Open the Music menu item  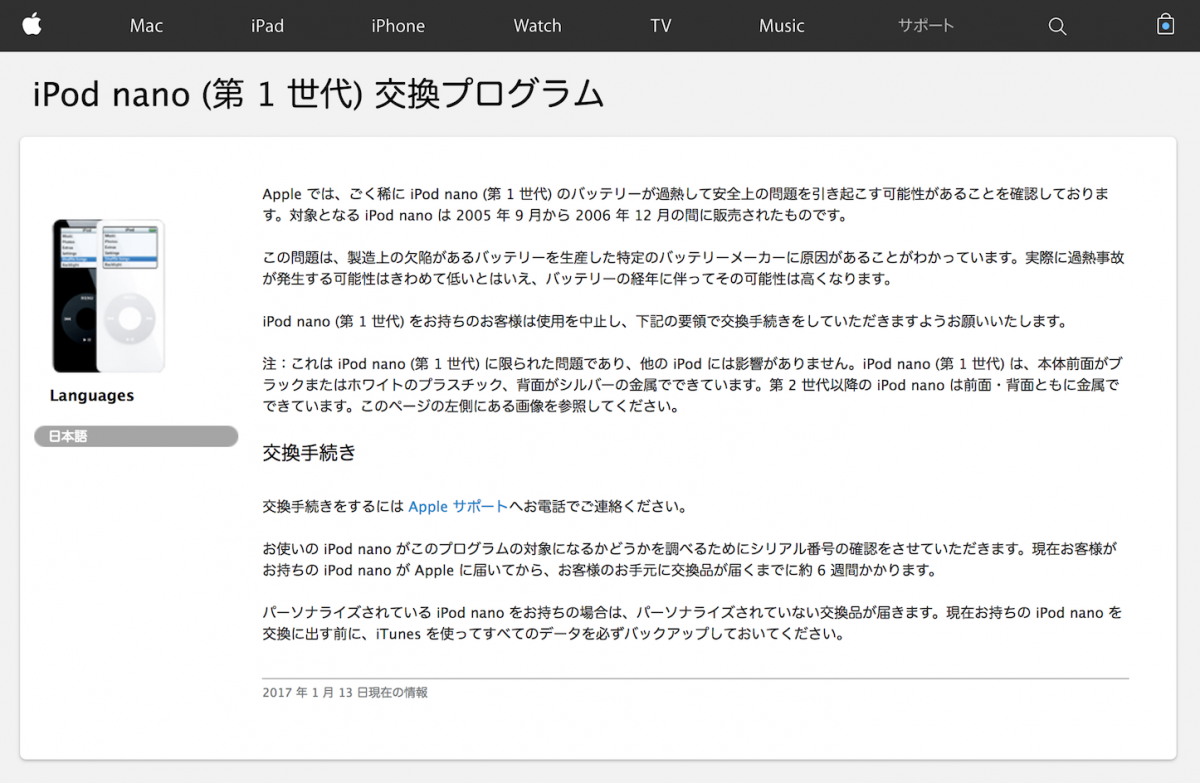[x=782, y=26]
